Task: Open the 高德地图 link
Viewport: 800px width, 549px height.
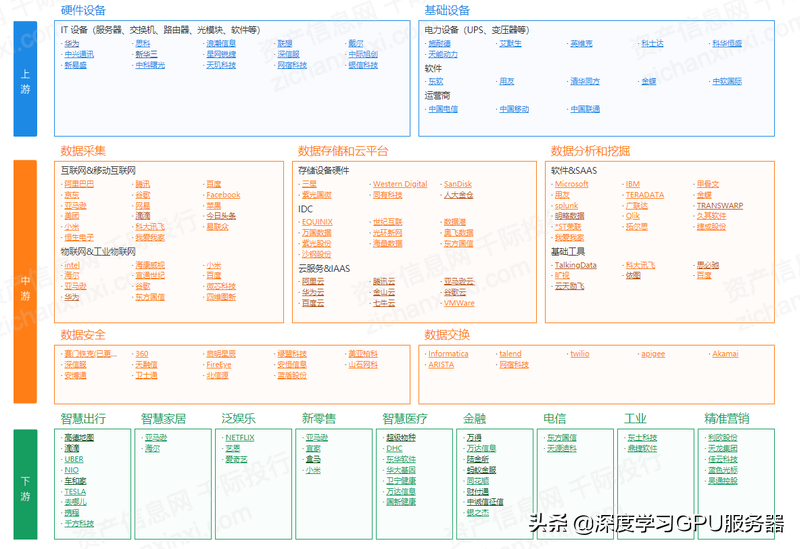Action: [x=79, y=437]
